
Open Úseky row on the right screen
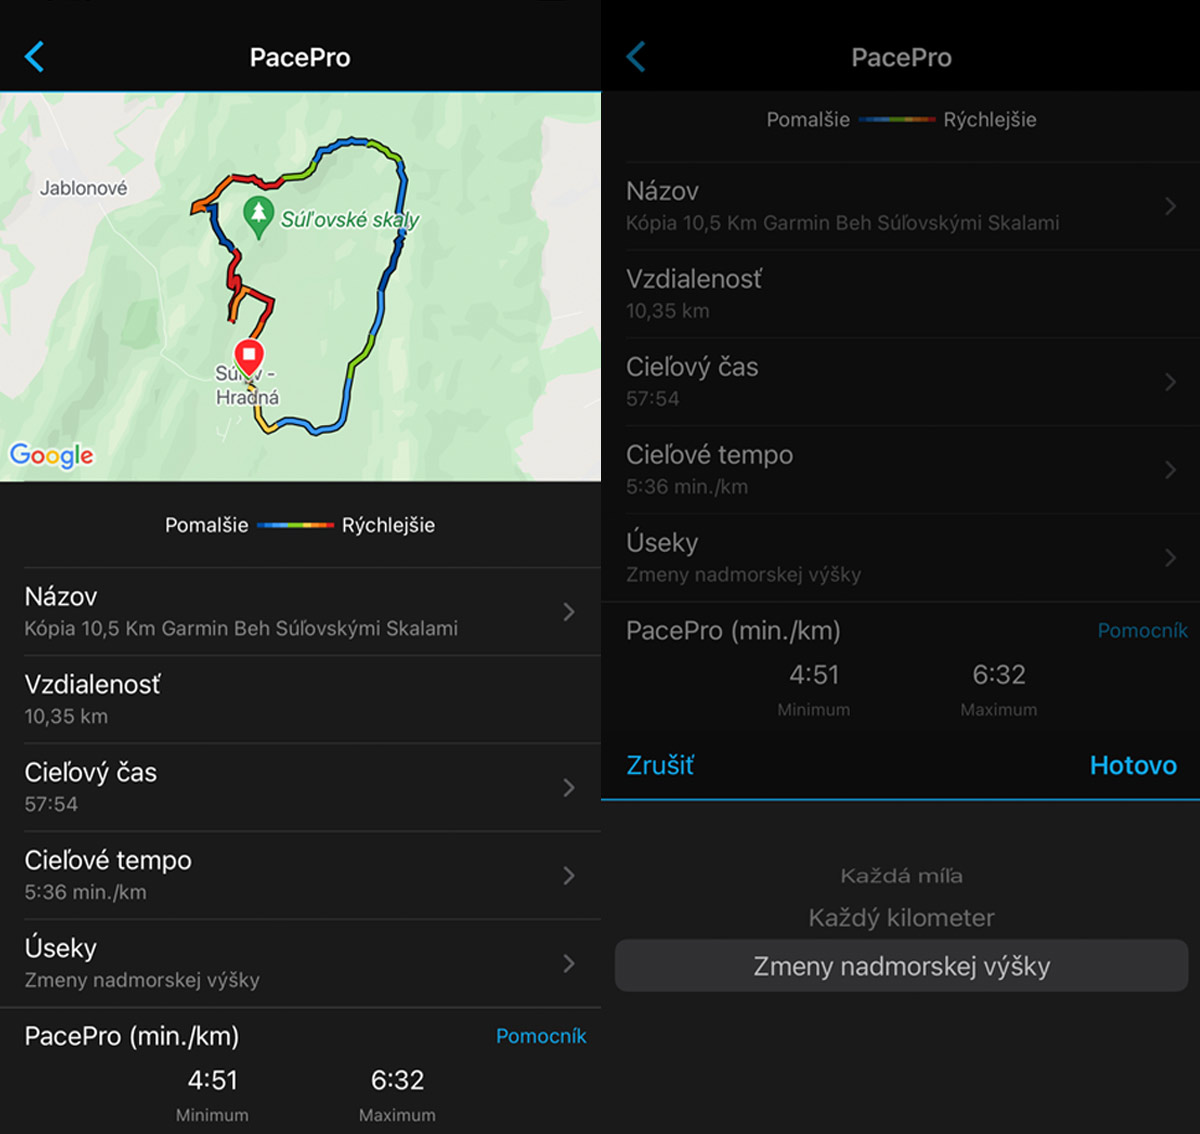(900, 557)
